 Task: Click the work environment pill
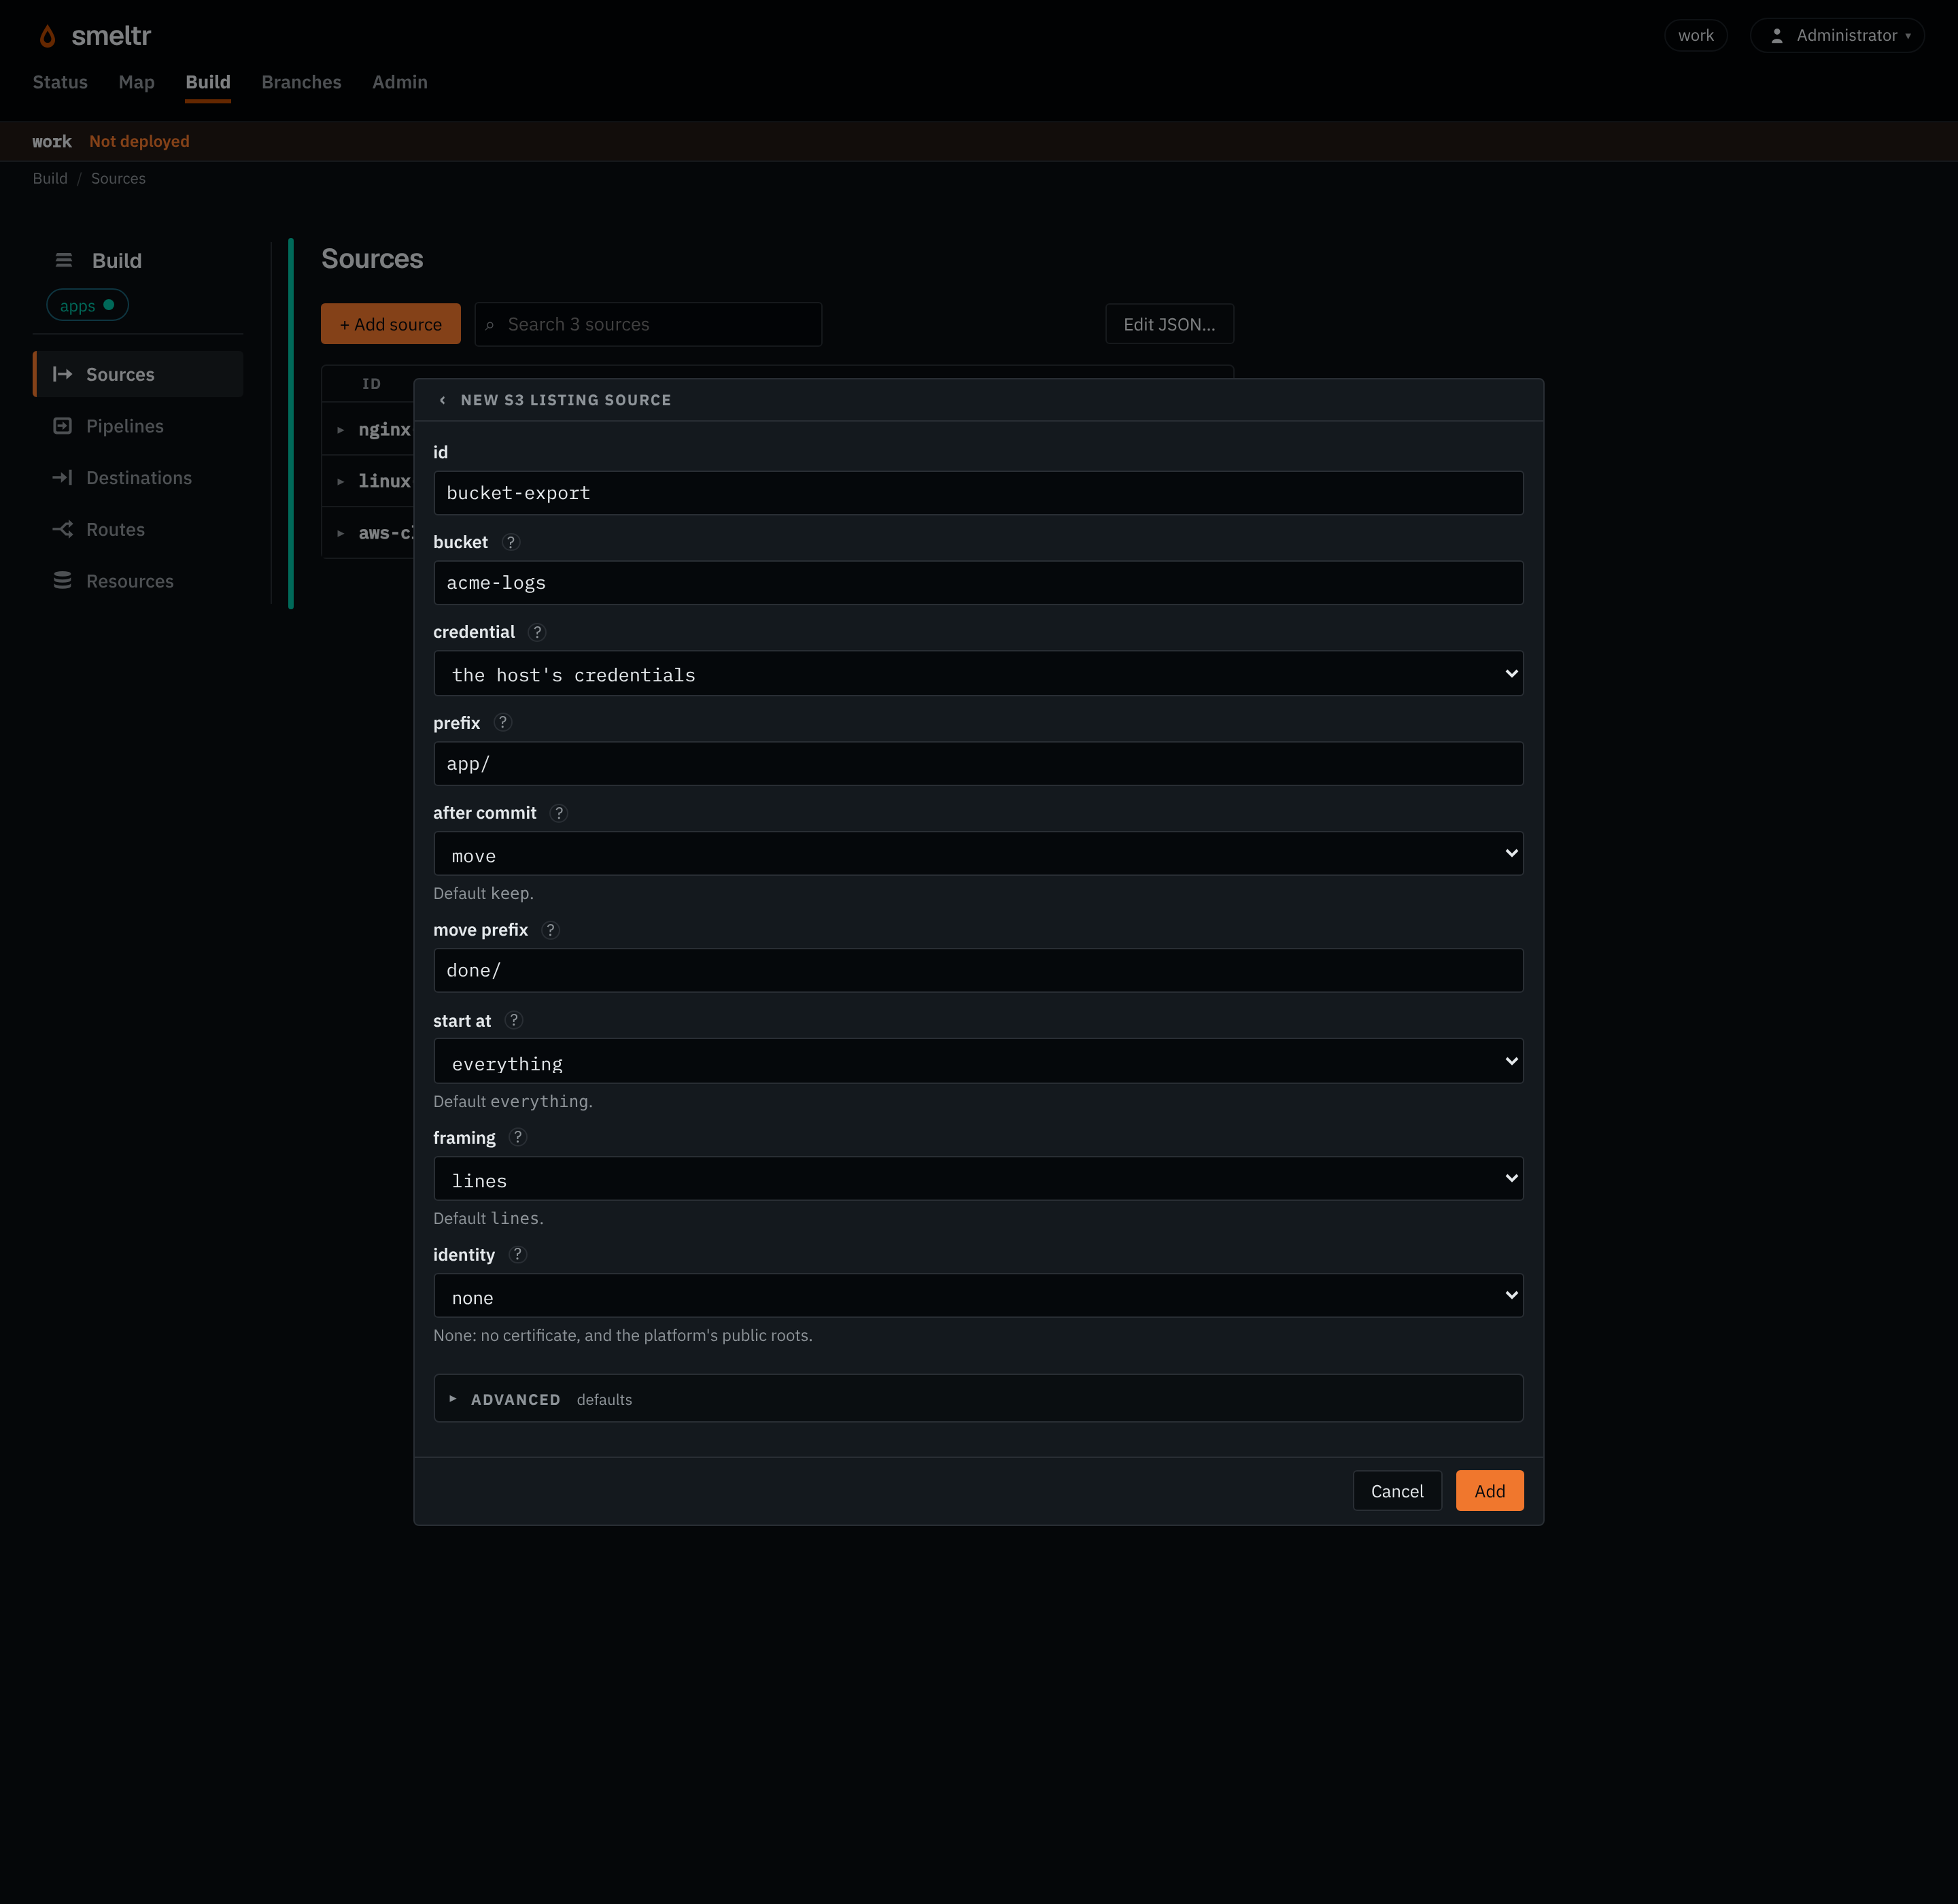(x=1696, y=36)
